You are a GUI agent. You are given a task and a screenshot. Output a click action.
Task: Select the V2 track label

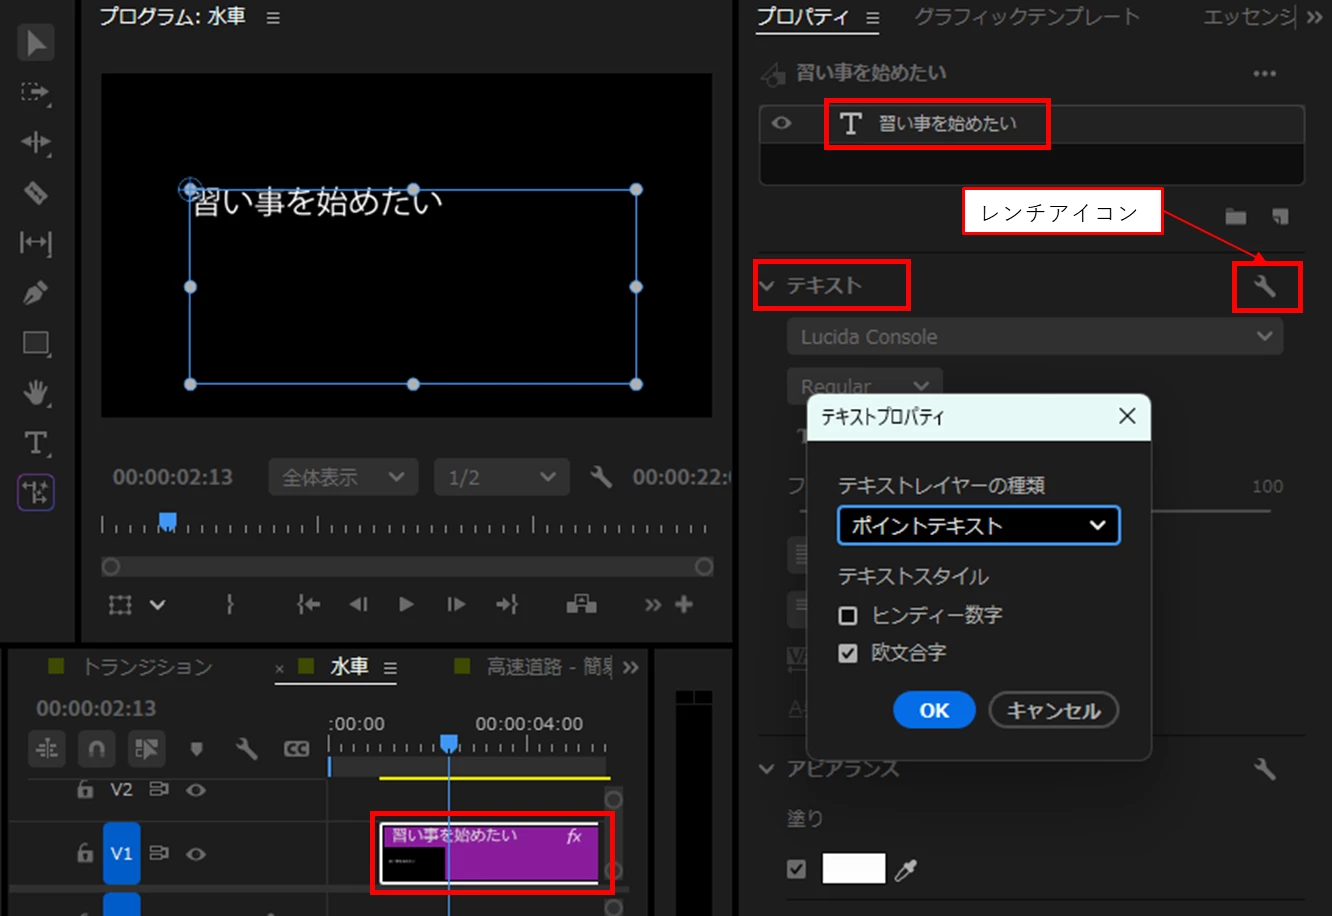[121, 790]
